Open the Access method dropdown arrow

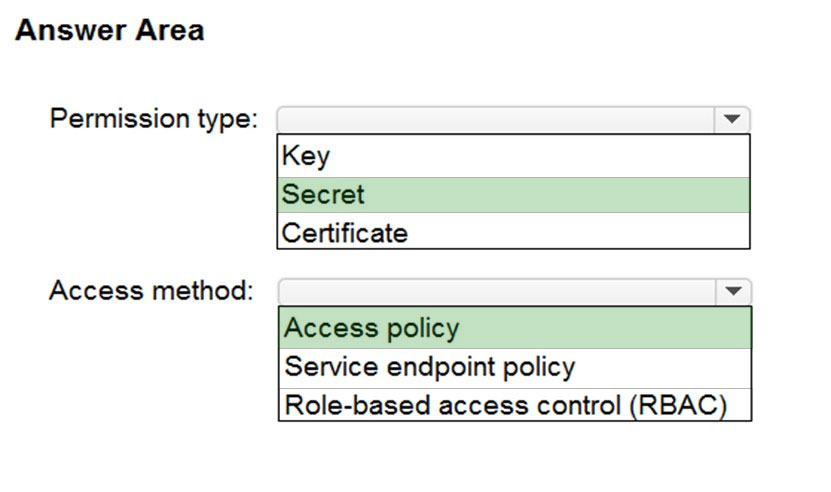pyautogui.click(x=733, y=292)
